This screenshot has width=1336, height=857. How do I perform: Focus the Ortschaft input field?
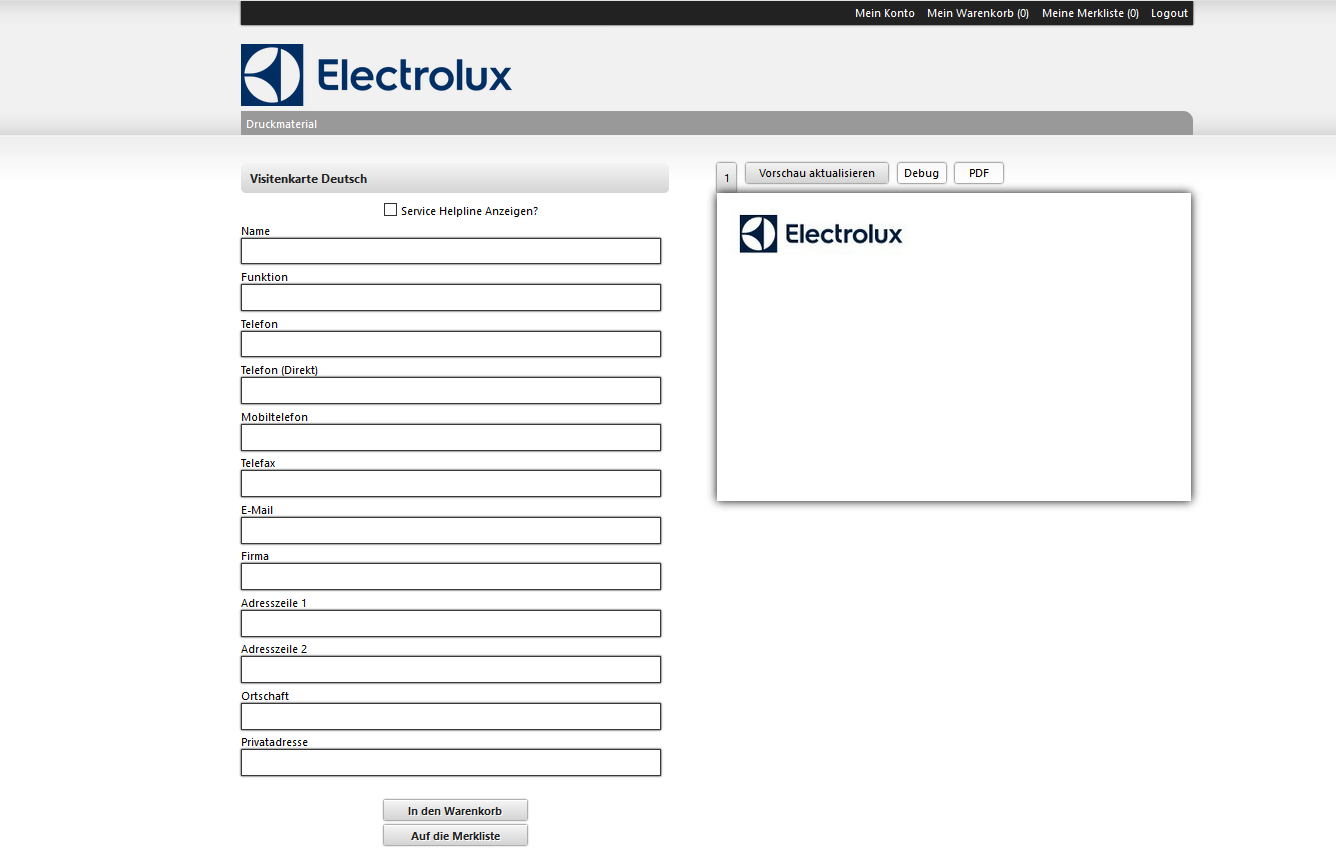point(451,716)
